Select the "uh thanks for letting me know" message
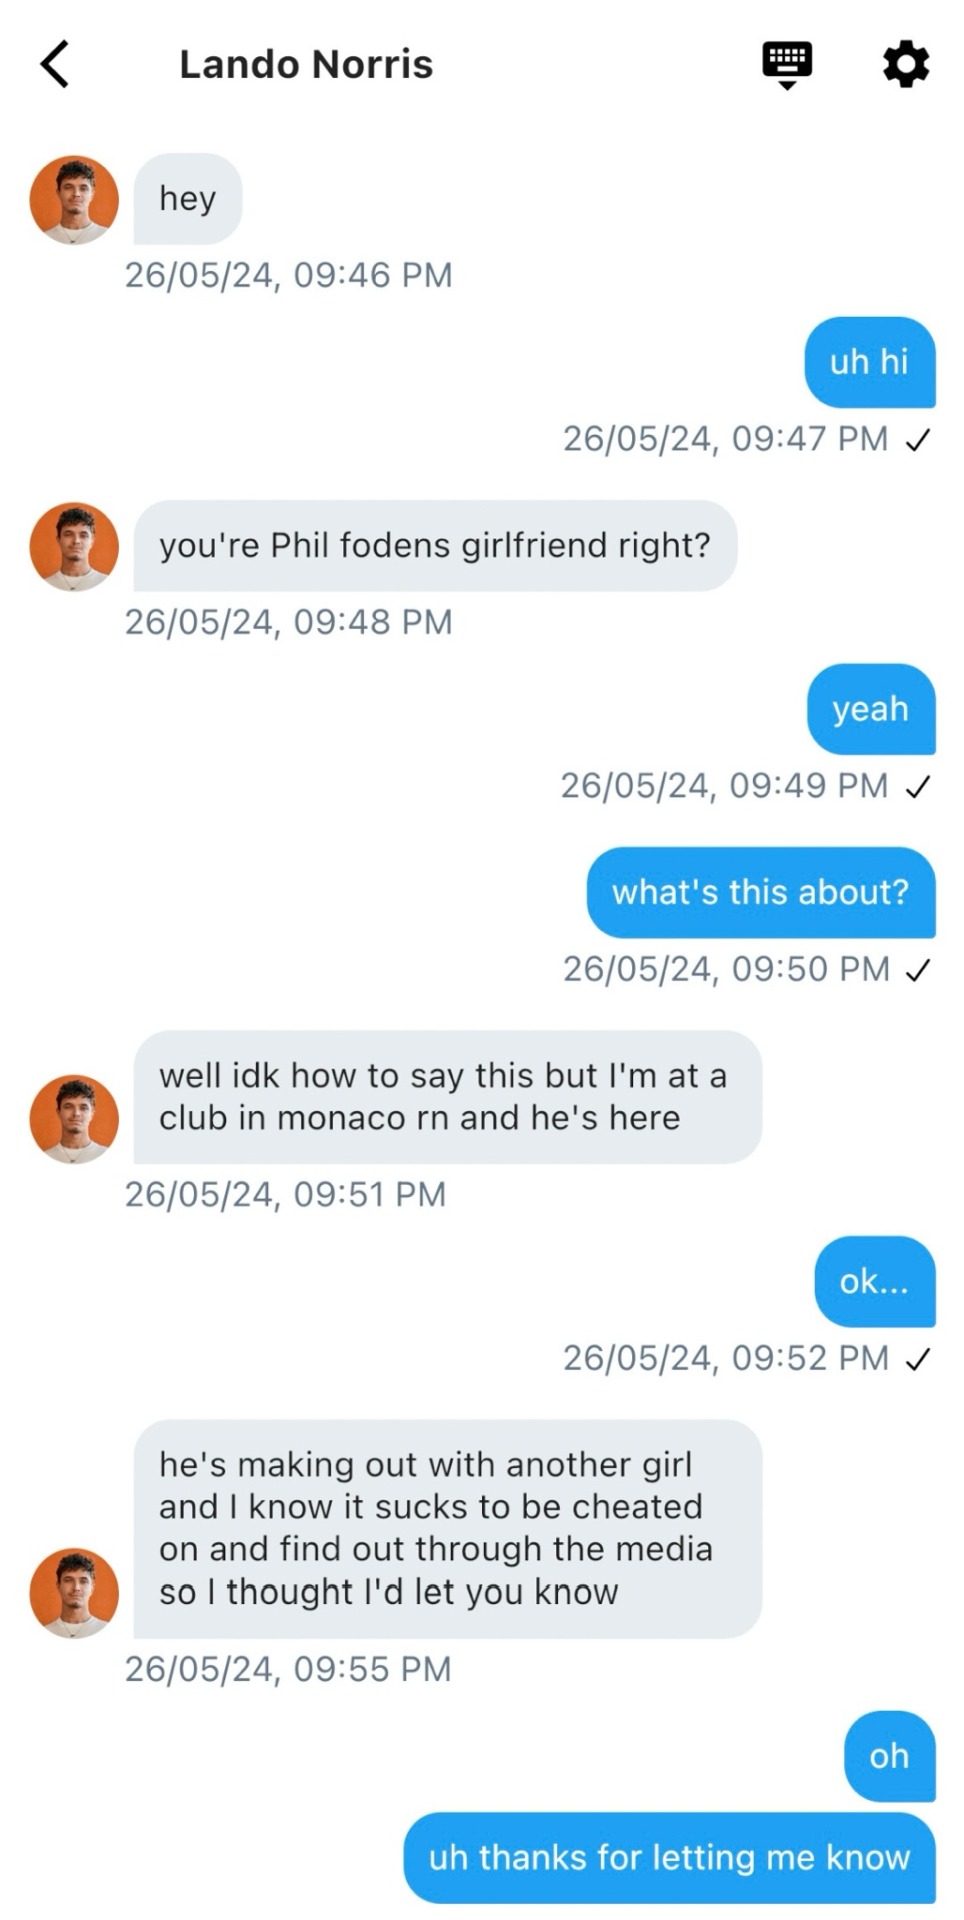The width and height of the screenshot is (964, 1920). [x=669, y=1858]
